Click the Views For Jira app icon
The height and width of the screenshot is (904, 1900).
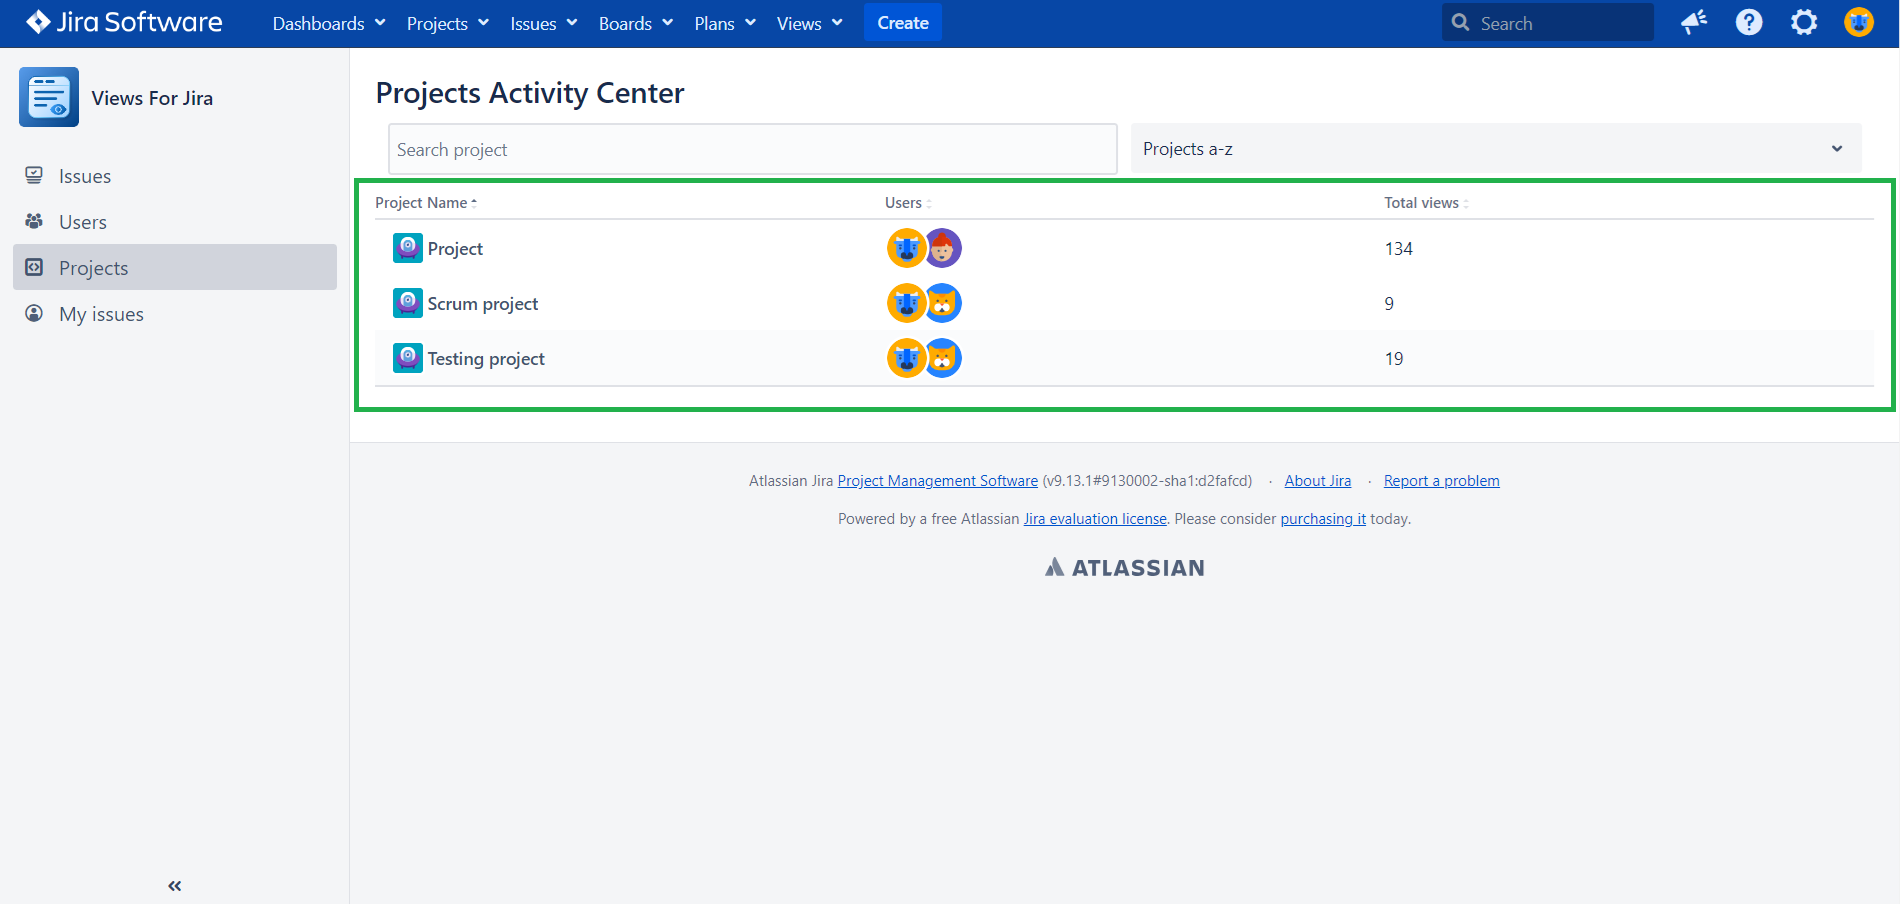[49, 97]
